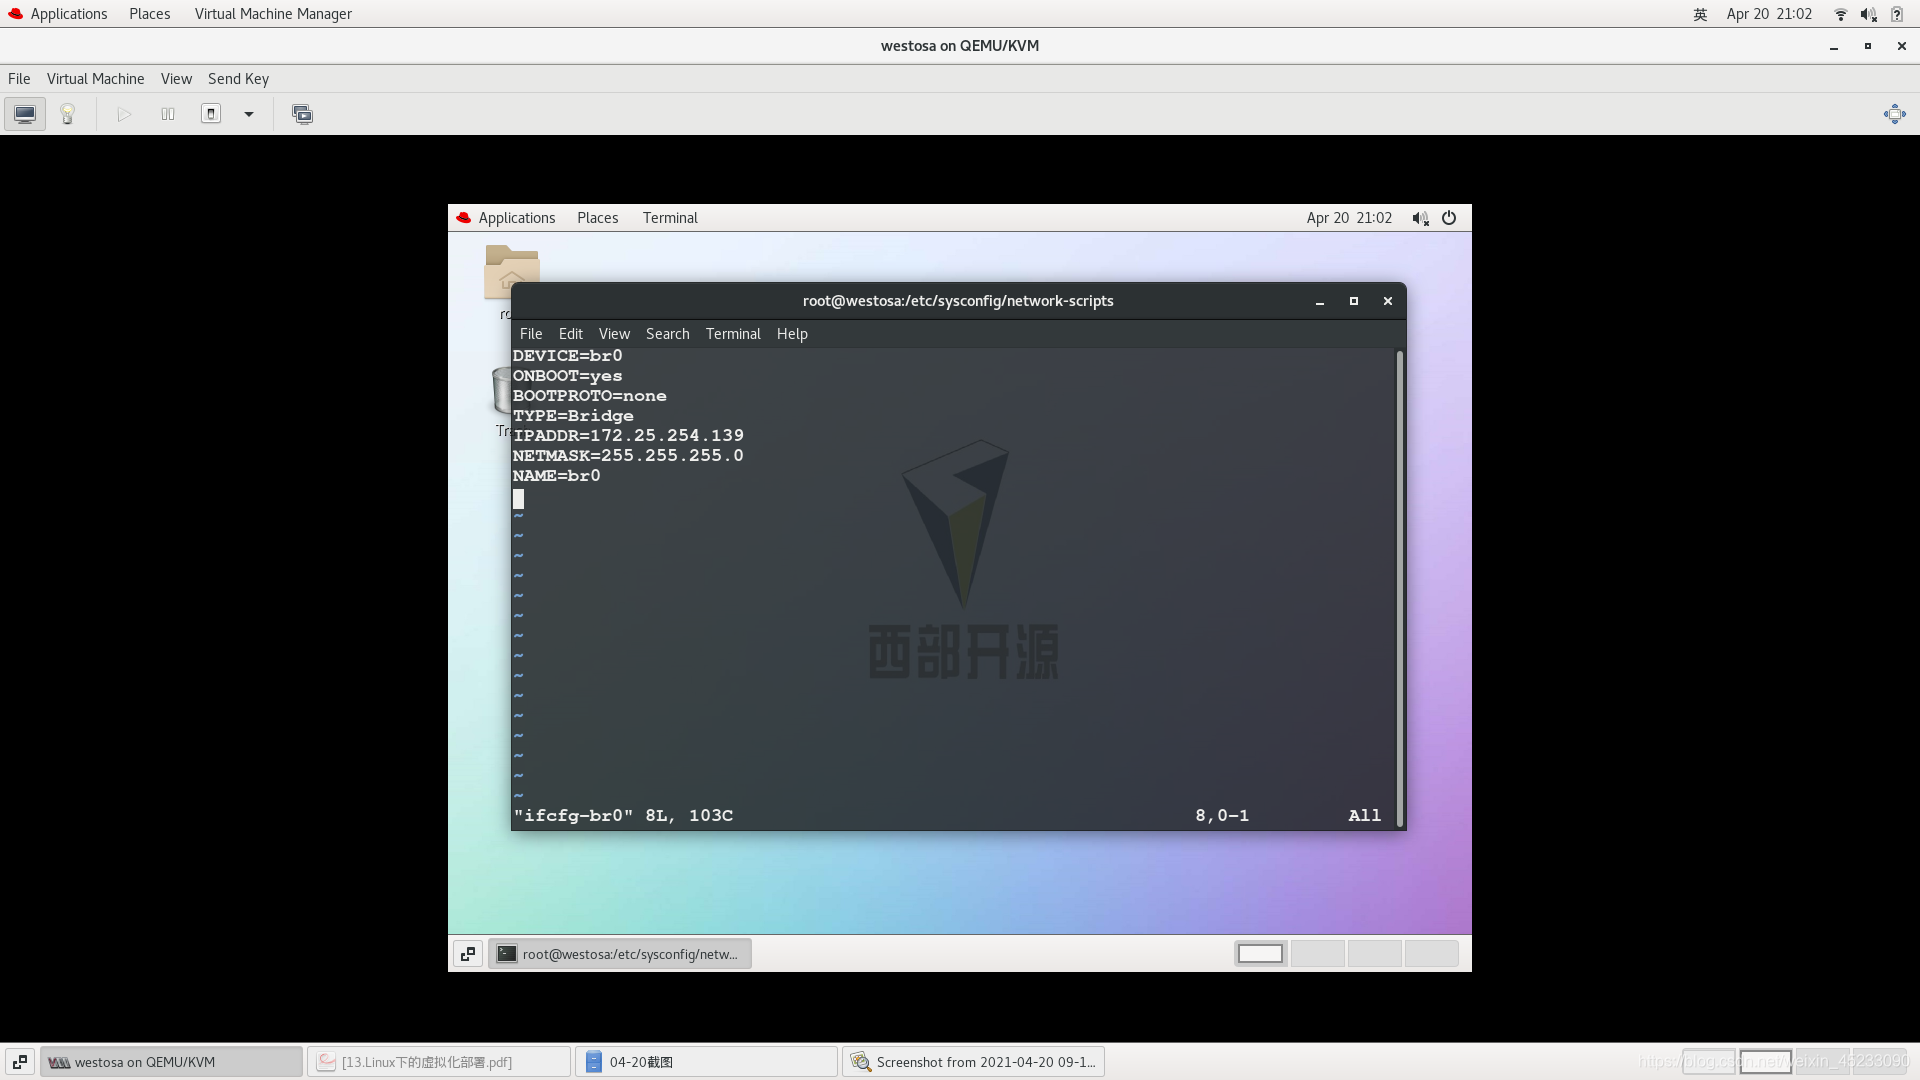Select 04-20截图 taskbar entry
The width and height of the screenshot is (1920, 1080).
(706, 1062)
